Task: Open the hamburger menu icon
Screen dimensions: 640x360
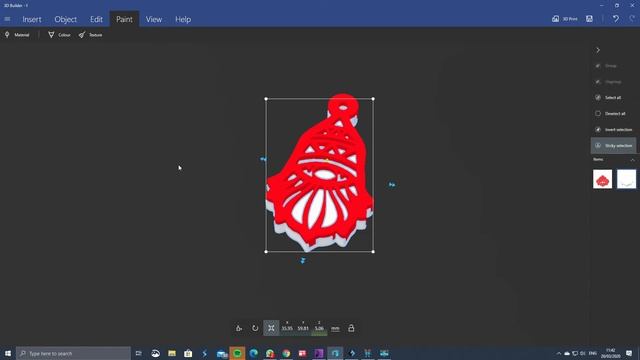Action: pos(7,19)
